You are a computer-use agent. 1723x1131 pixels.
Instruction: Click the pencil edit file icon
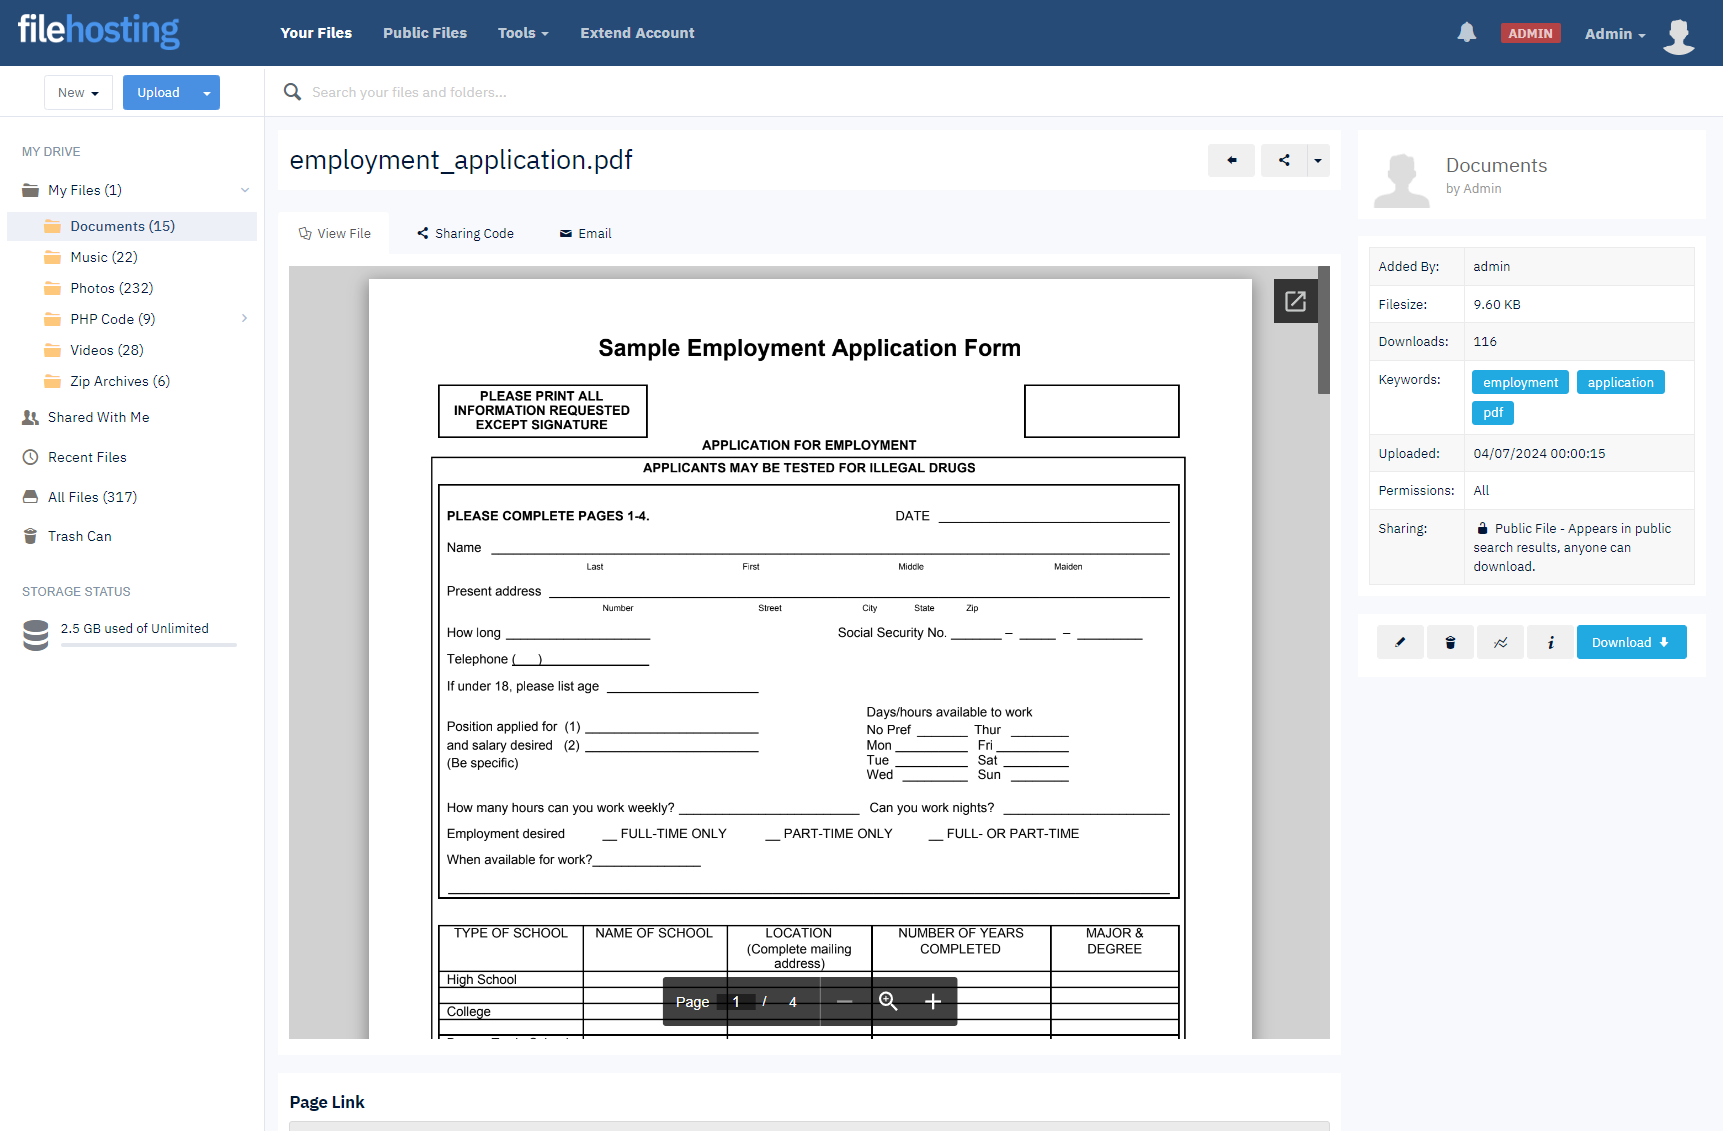click(x=1400, y=642)
